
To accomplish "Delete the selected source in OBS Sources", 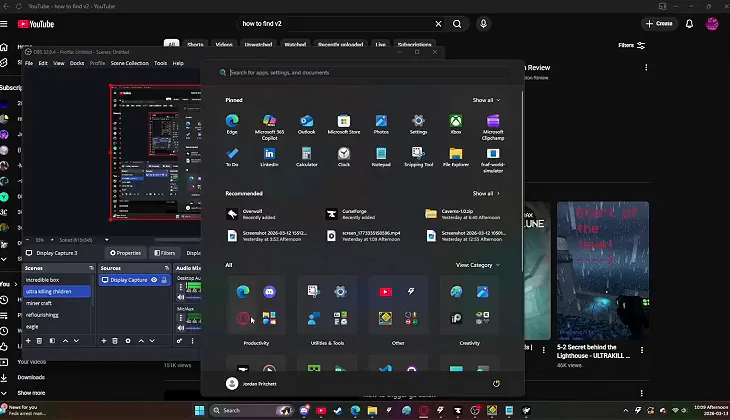I will point(115,341).
